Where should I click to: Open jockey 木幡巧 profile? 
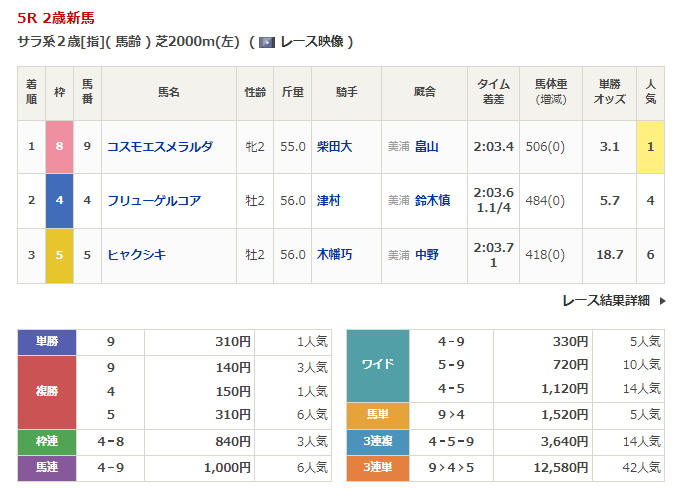pos(334,255)
